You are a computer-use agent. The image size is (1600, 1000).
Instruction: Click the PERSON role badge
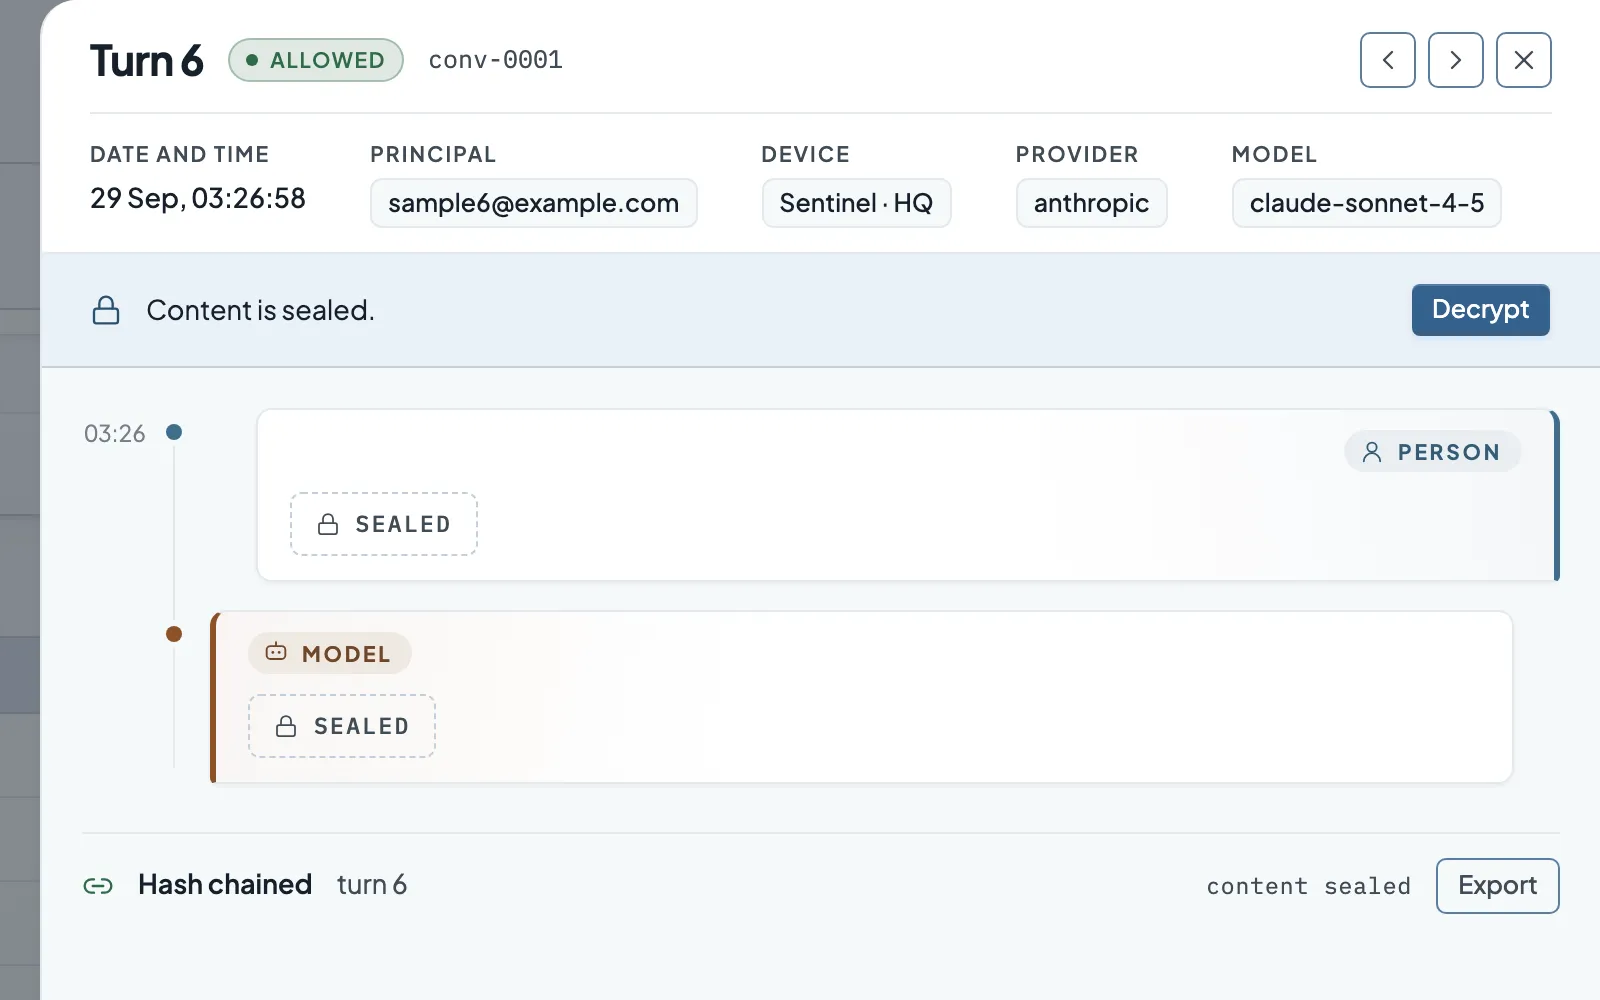pos(1432,452)
